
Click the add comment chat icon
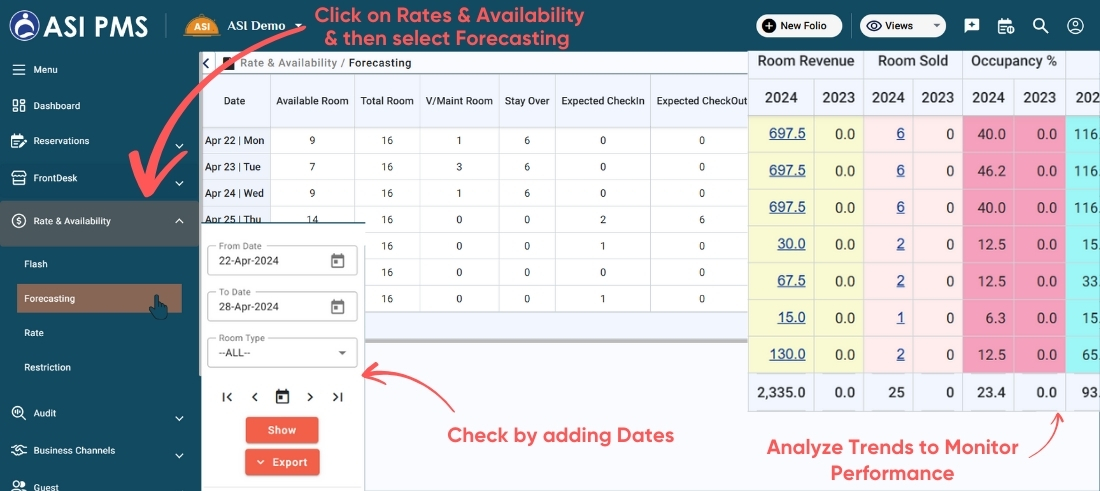tap(972, 26)
